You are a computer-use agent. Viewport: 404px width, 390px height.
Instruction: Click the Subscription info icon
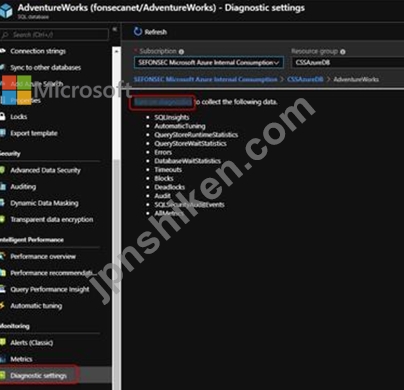[181, 52]
